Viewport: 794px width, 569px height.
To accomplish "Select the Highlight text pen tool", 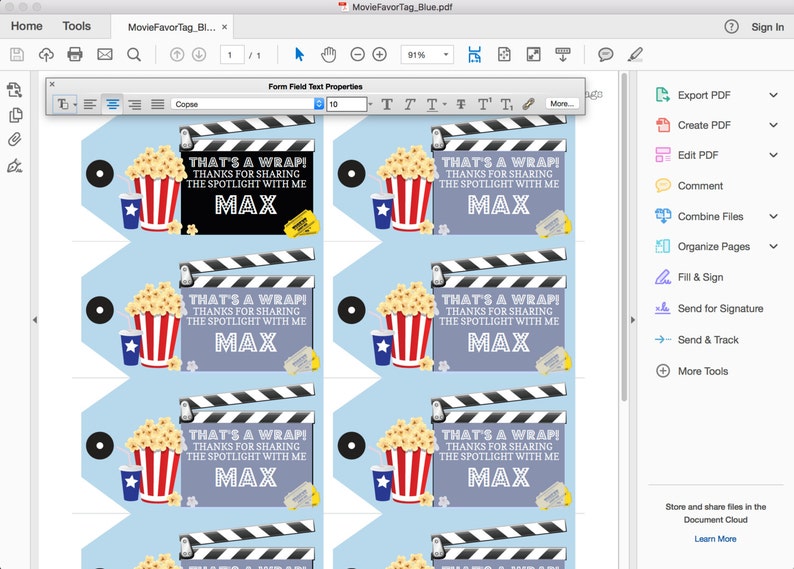I will click(x=635, y=54).
